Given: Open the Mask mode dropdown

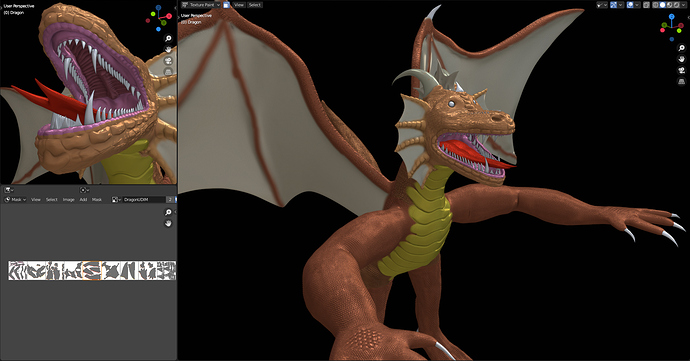Looking at the screenshot, I should coord(15,199).
